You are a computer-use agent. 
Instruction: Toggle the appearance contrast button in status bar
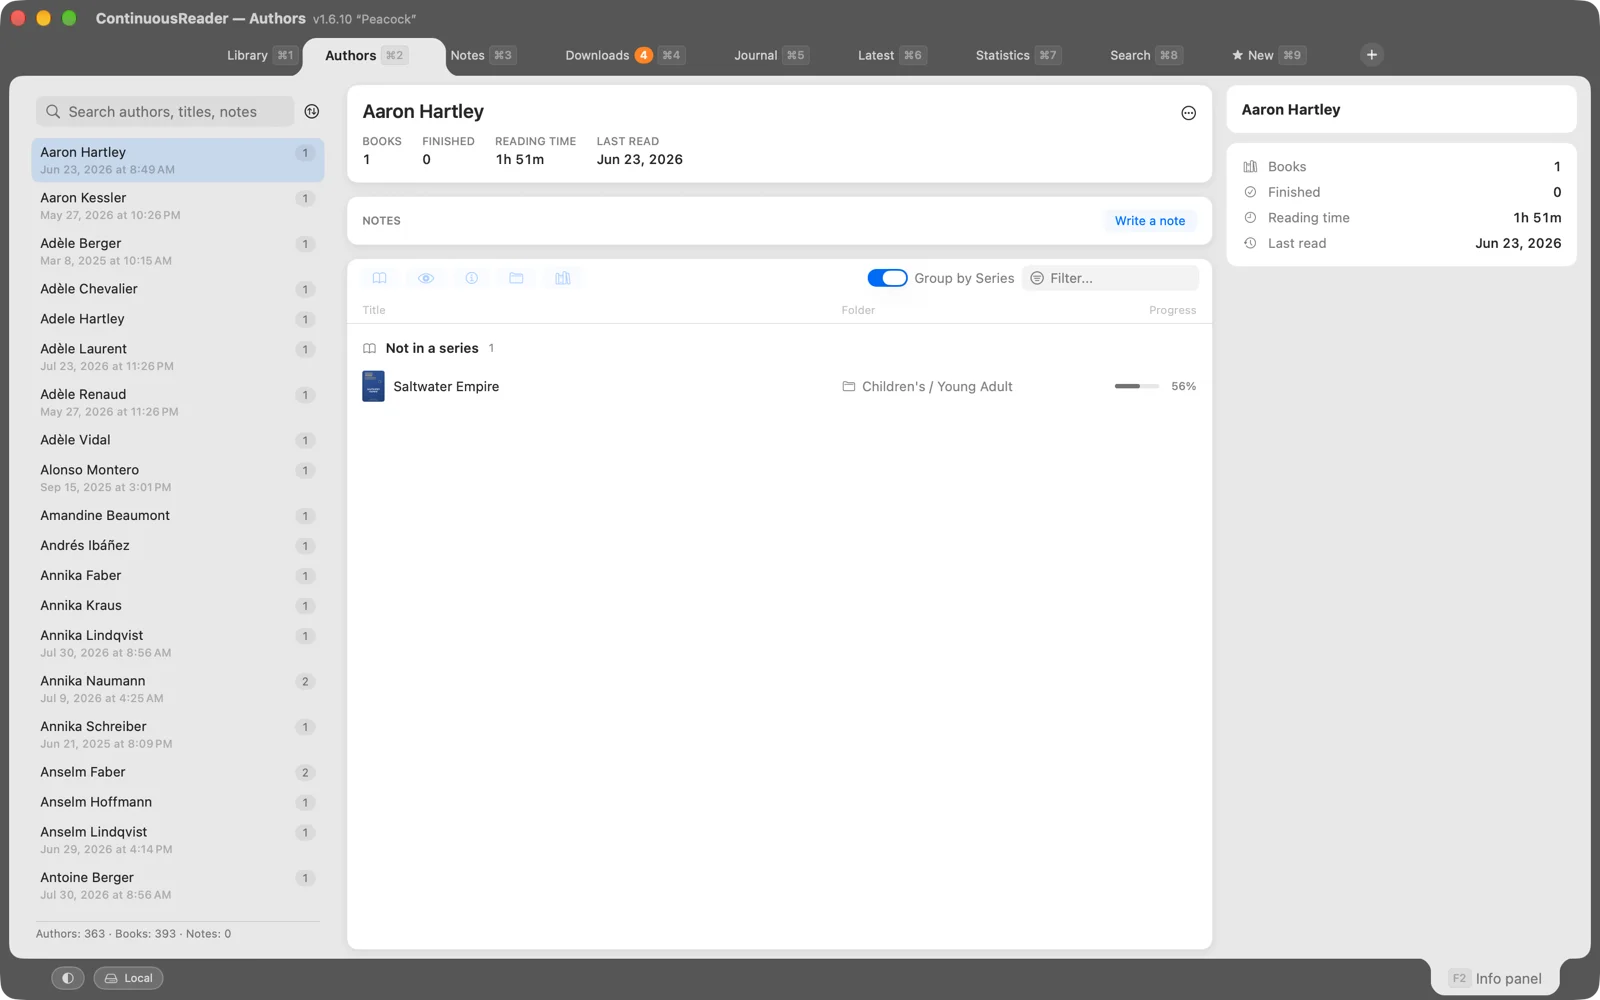pos(68,978)
